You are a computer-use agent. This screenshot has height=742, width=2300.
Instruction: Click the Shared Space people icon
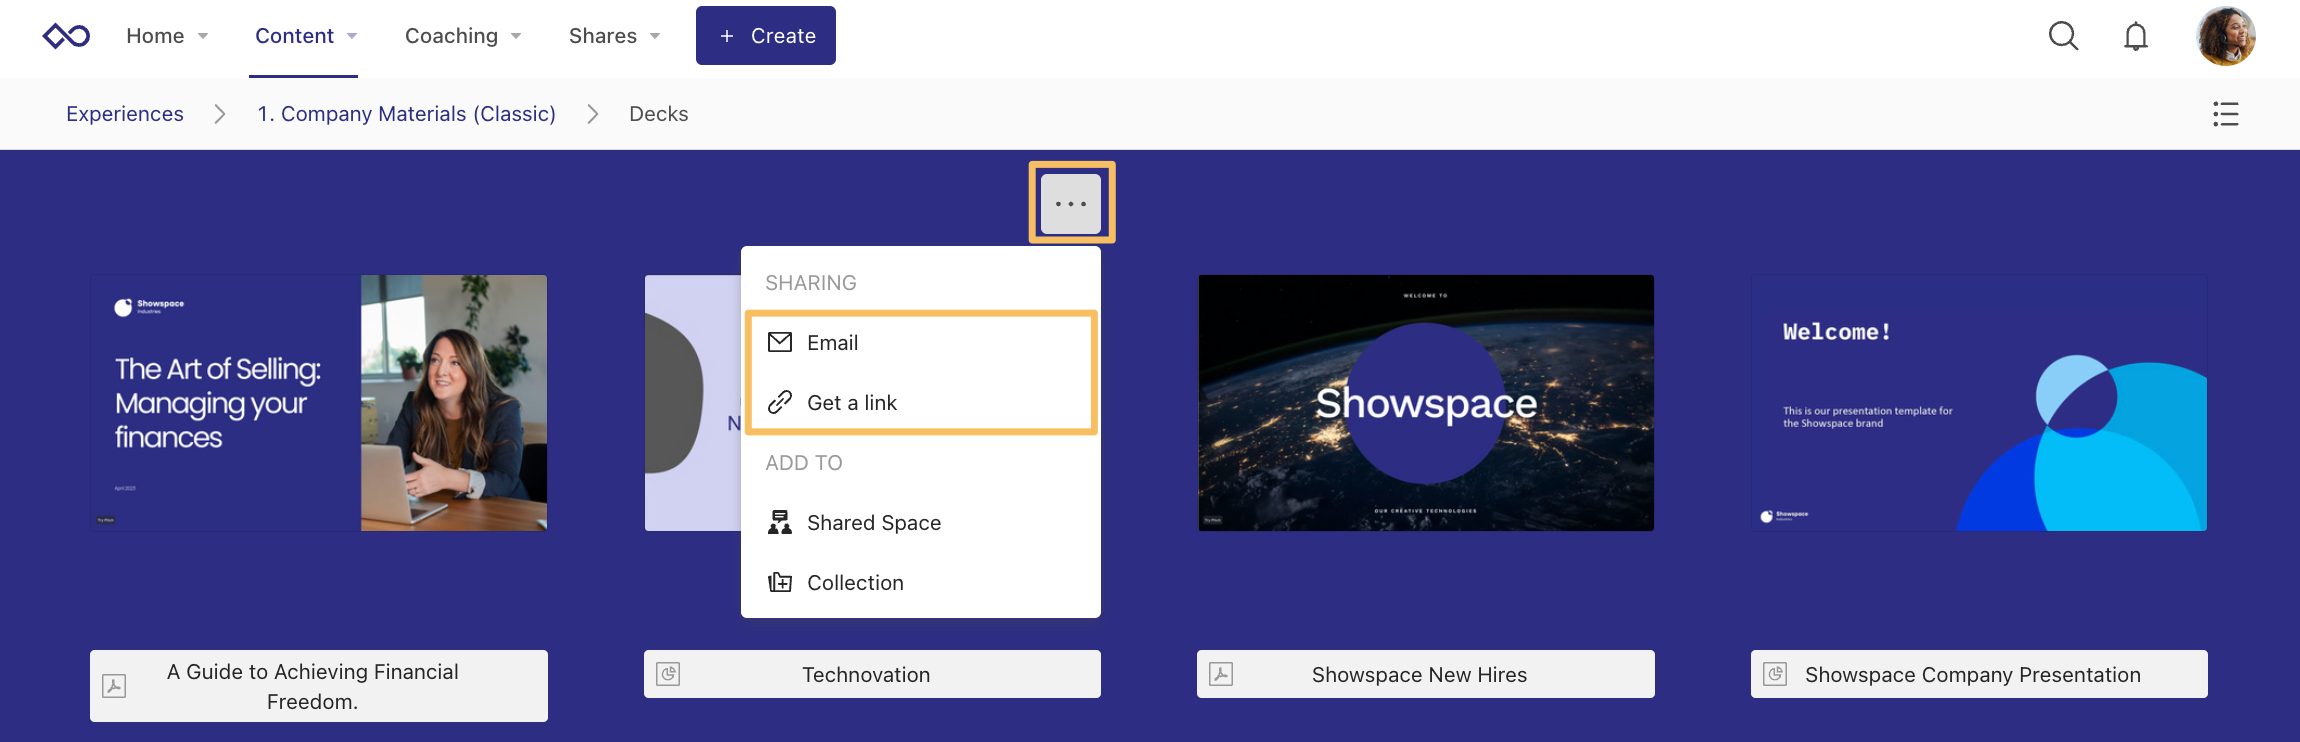point(780,522)
